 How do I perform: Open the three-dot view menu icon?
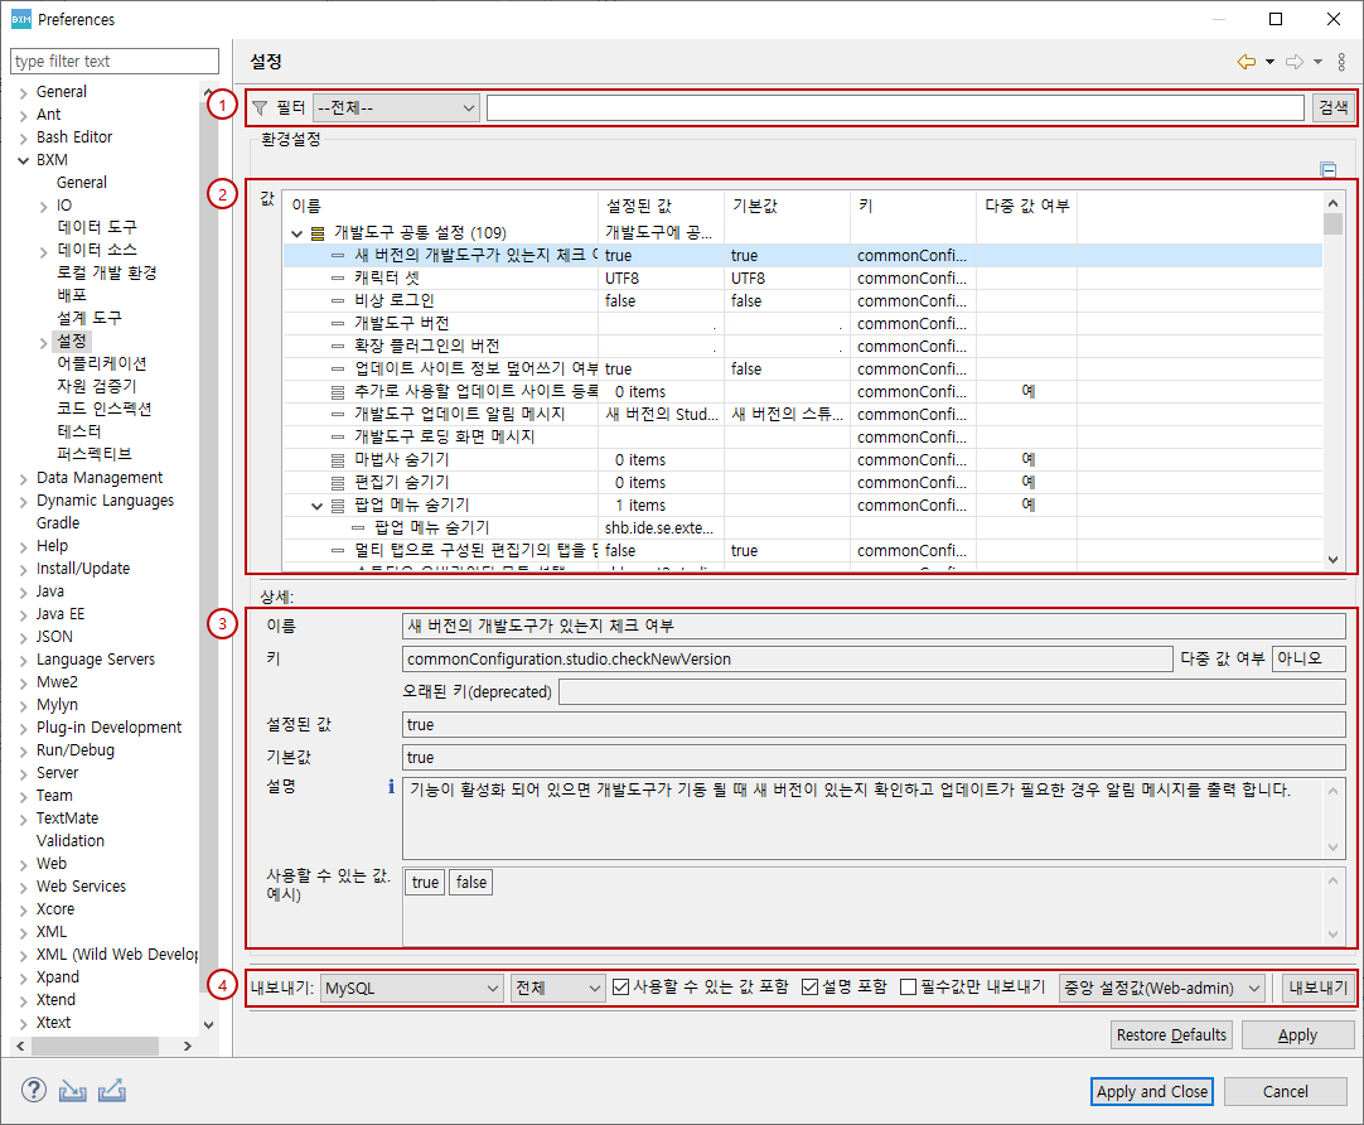(1341, 62)
